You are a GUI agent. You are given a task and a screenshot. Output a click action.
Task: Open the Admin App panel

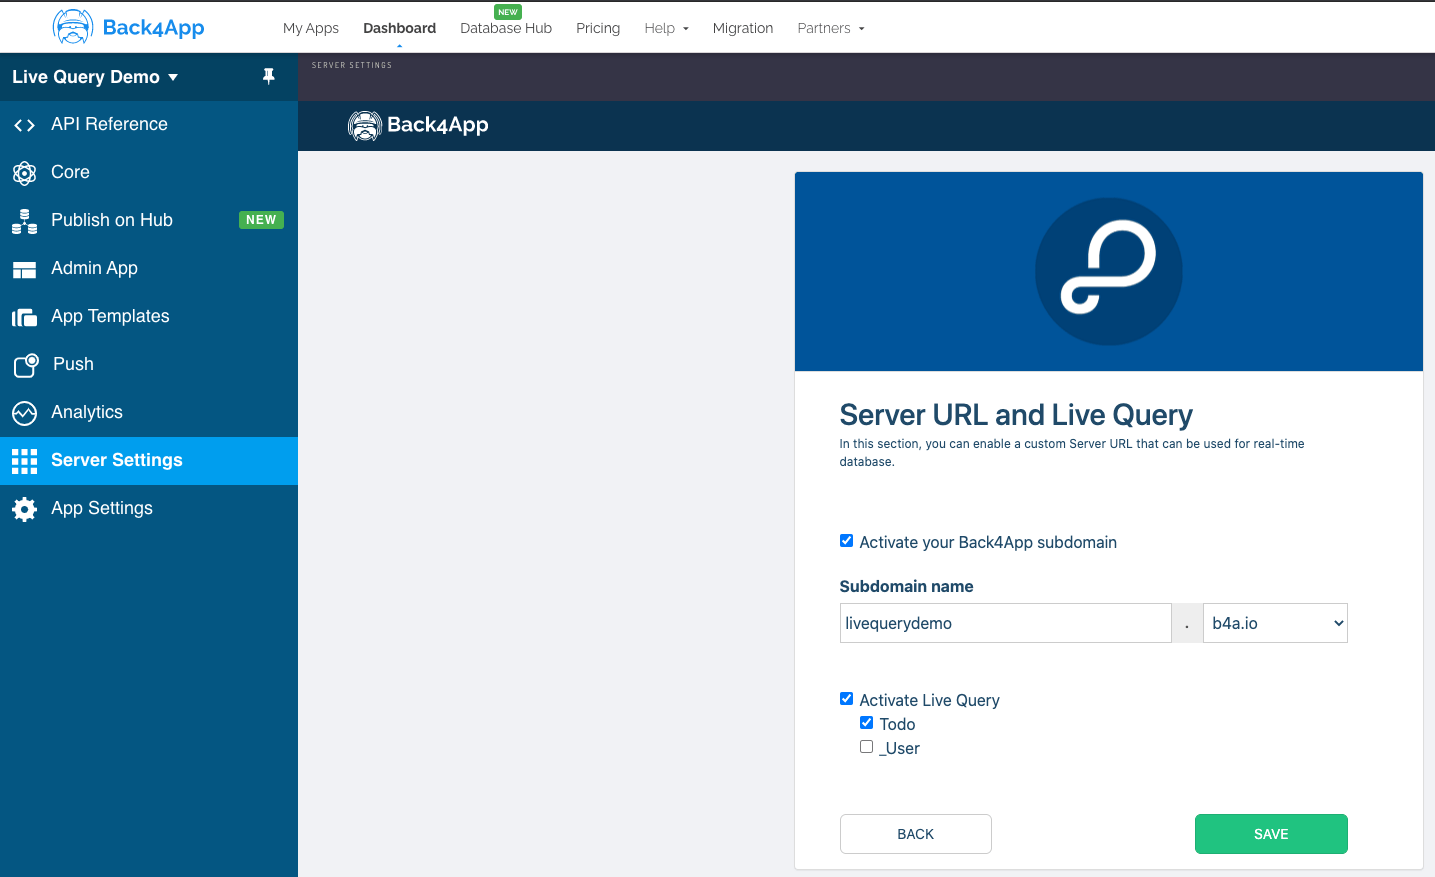click(x=94, y=268)
